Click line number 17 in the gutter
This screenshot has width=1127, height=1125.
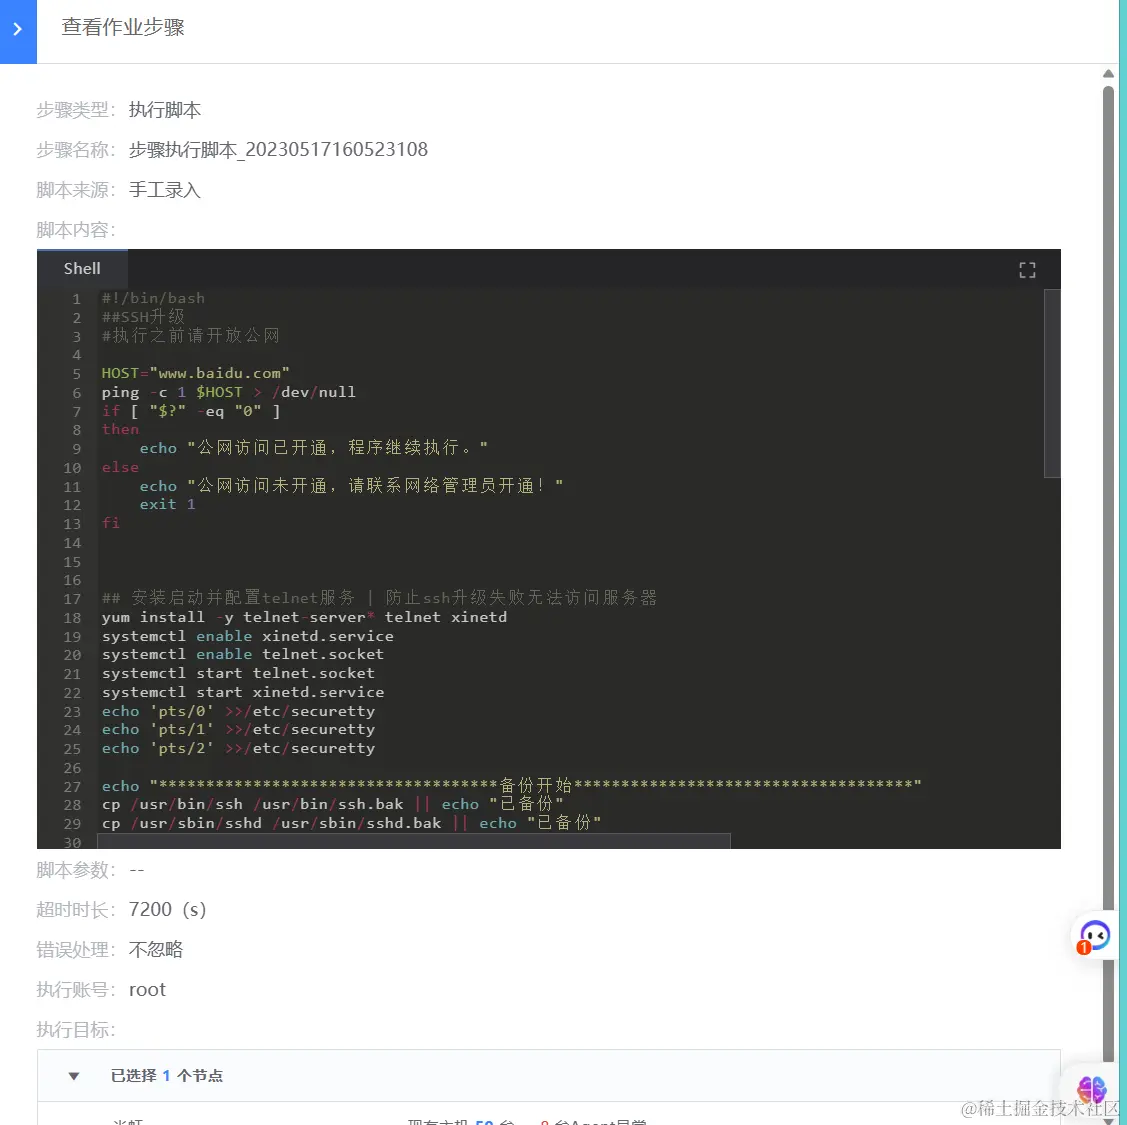point(73,599)
